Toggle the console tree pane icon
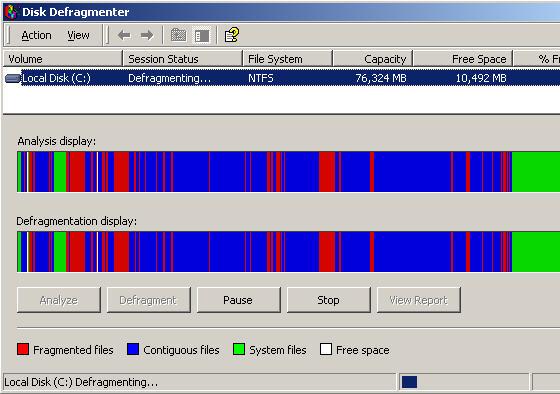The image size is (560, 394). coord(202,35)
